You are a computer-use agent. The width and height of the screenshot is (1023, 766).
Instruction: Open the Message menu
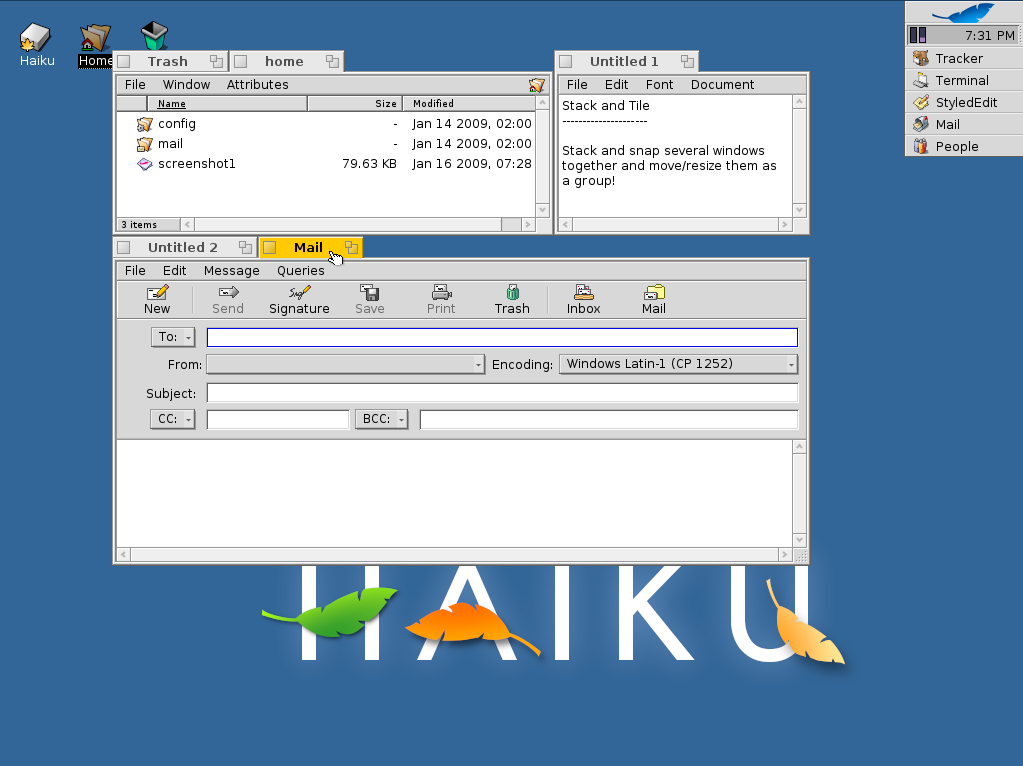click(x=232, y=271)
